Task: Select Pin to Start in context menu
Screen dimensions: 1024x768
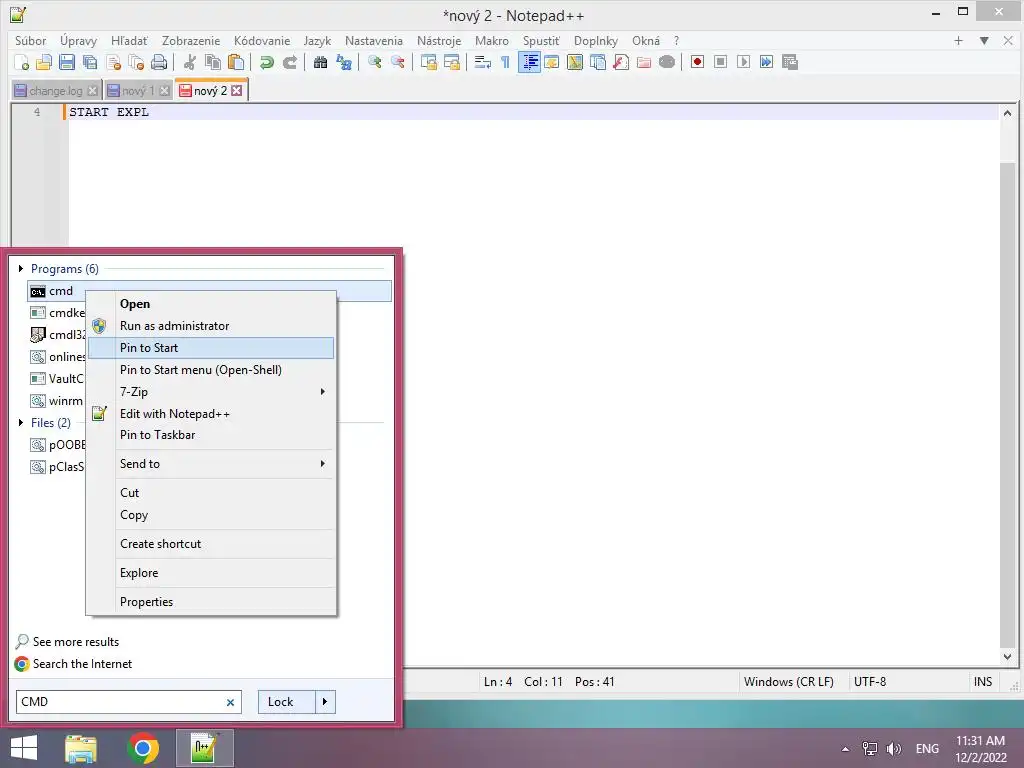Action: click(x=211, y=348)
